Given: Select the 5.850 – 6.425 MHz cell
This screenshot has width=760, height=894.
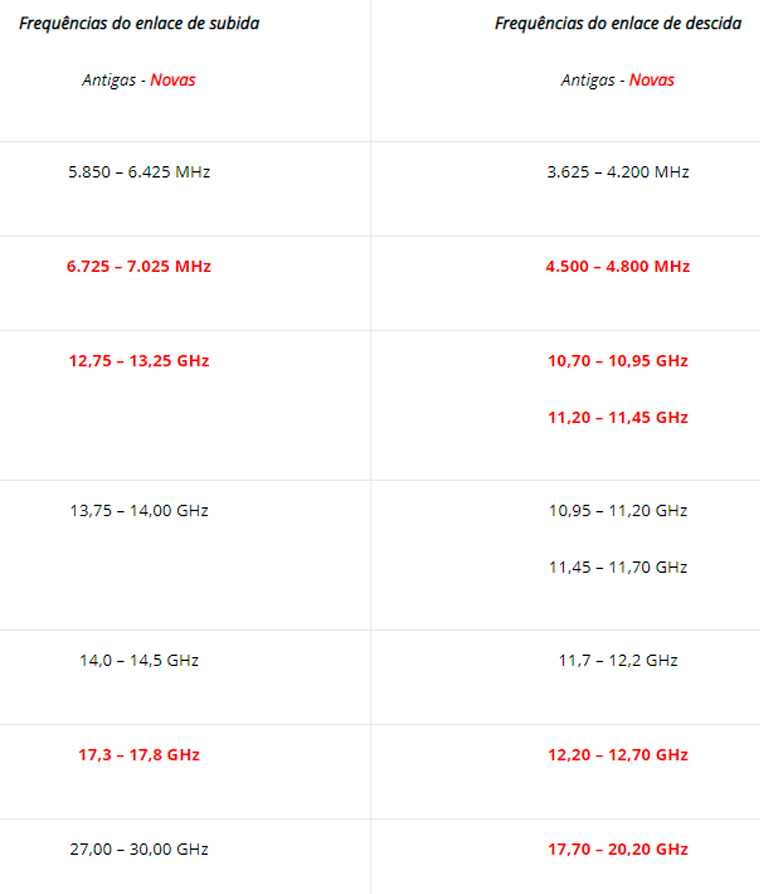Looking at the screenshot, I should pyautogui.click(x=139, y=172).
